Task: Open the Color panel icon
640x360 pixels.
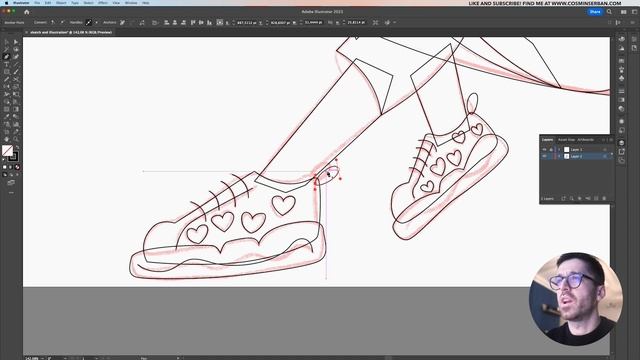Action: 621,39
